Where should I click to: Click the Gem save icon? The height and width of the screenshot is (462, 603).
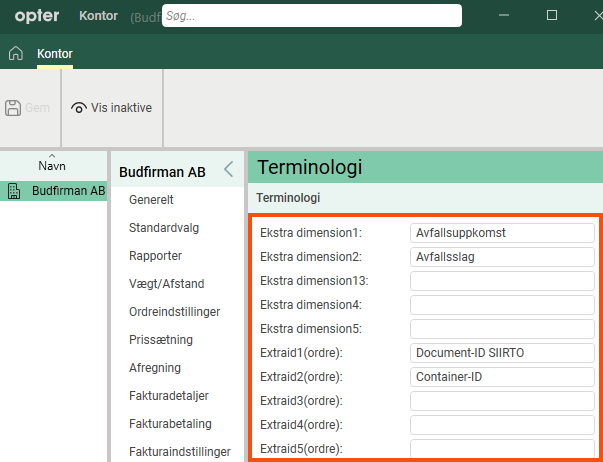point(15,107)
